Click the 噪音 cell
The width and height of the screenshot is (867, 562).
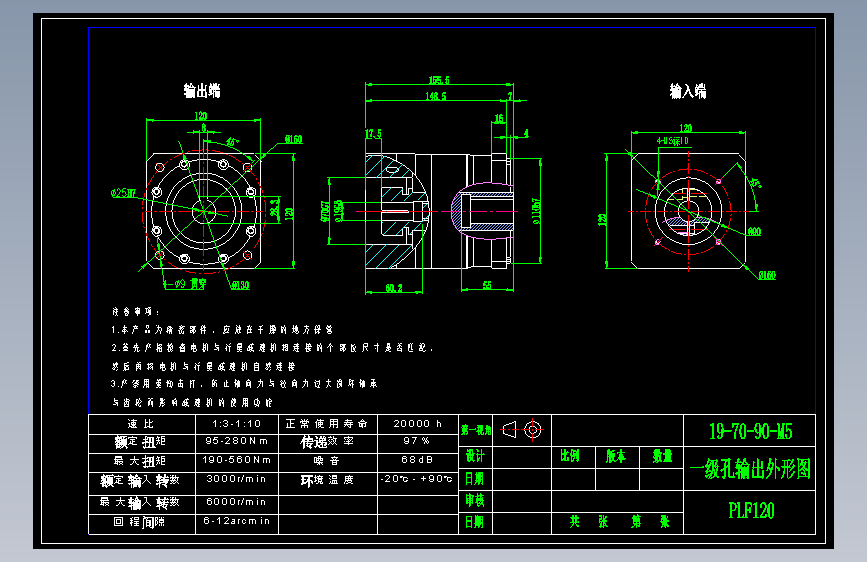[x=327, y=461]
